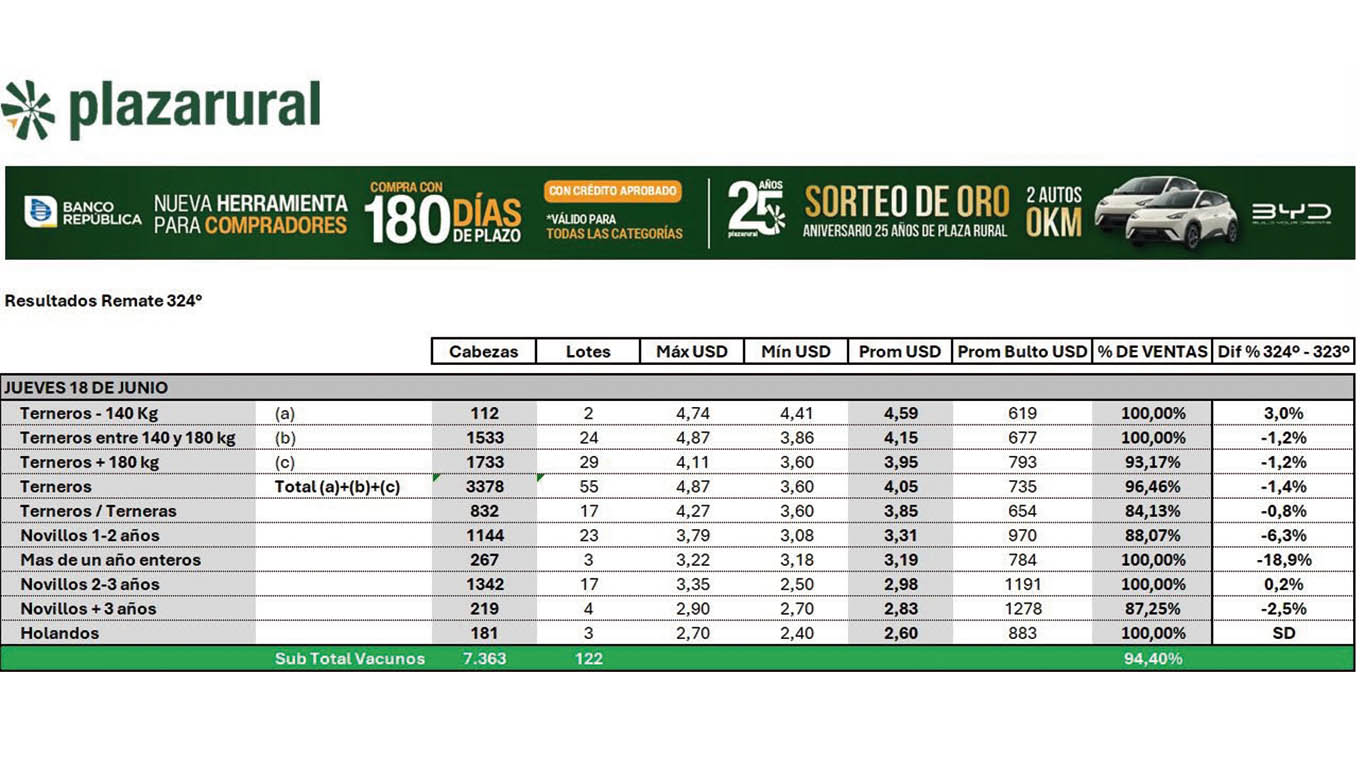This screenshot has height=762, width=1360.
Task: Click Prom USD value 4,15
Action: coord(900,437)
